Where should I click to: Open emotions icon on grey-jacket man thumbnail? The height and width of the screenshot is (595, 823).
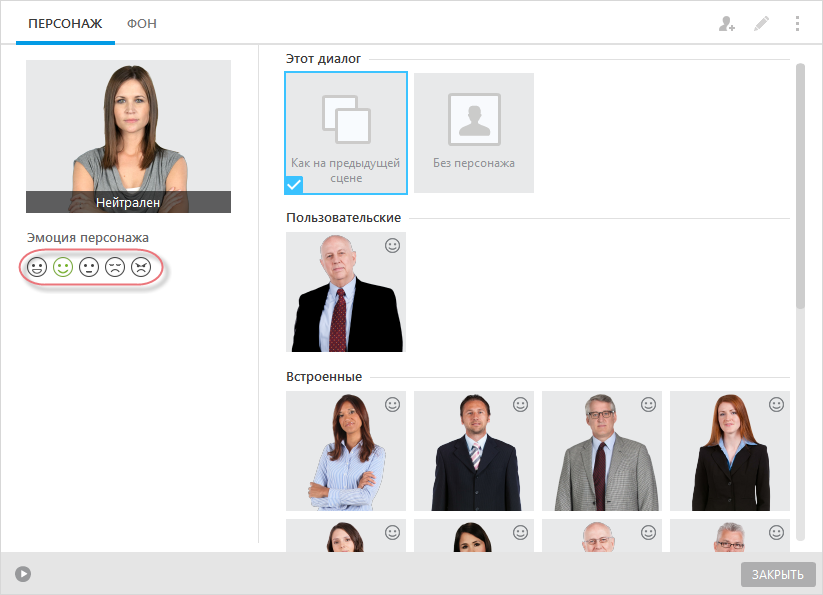click(x=649, y=405)
